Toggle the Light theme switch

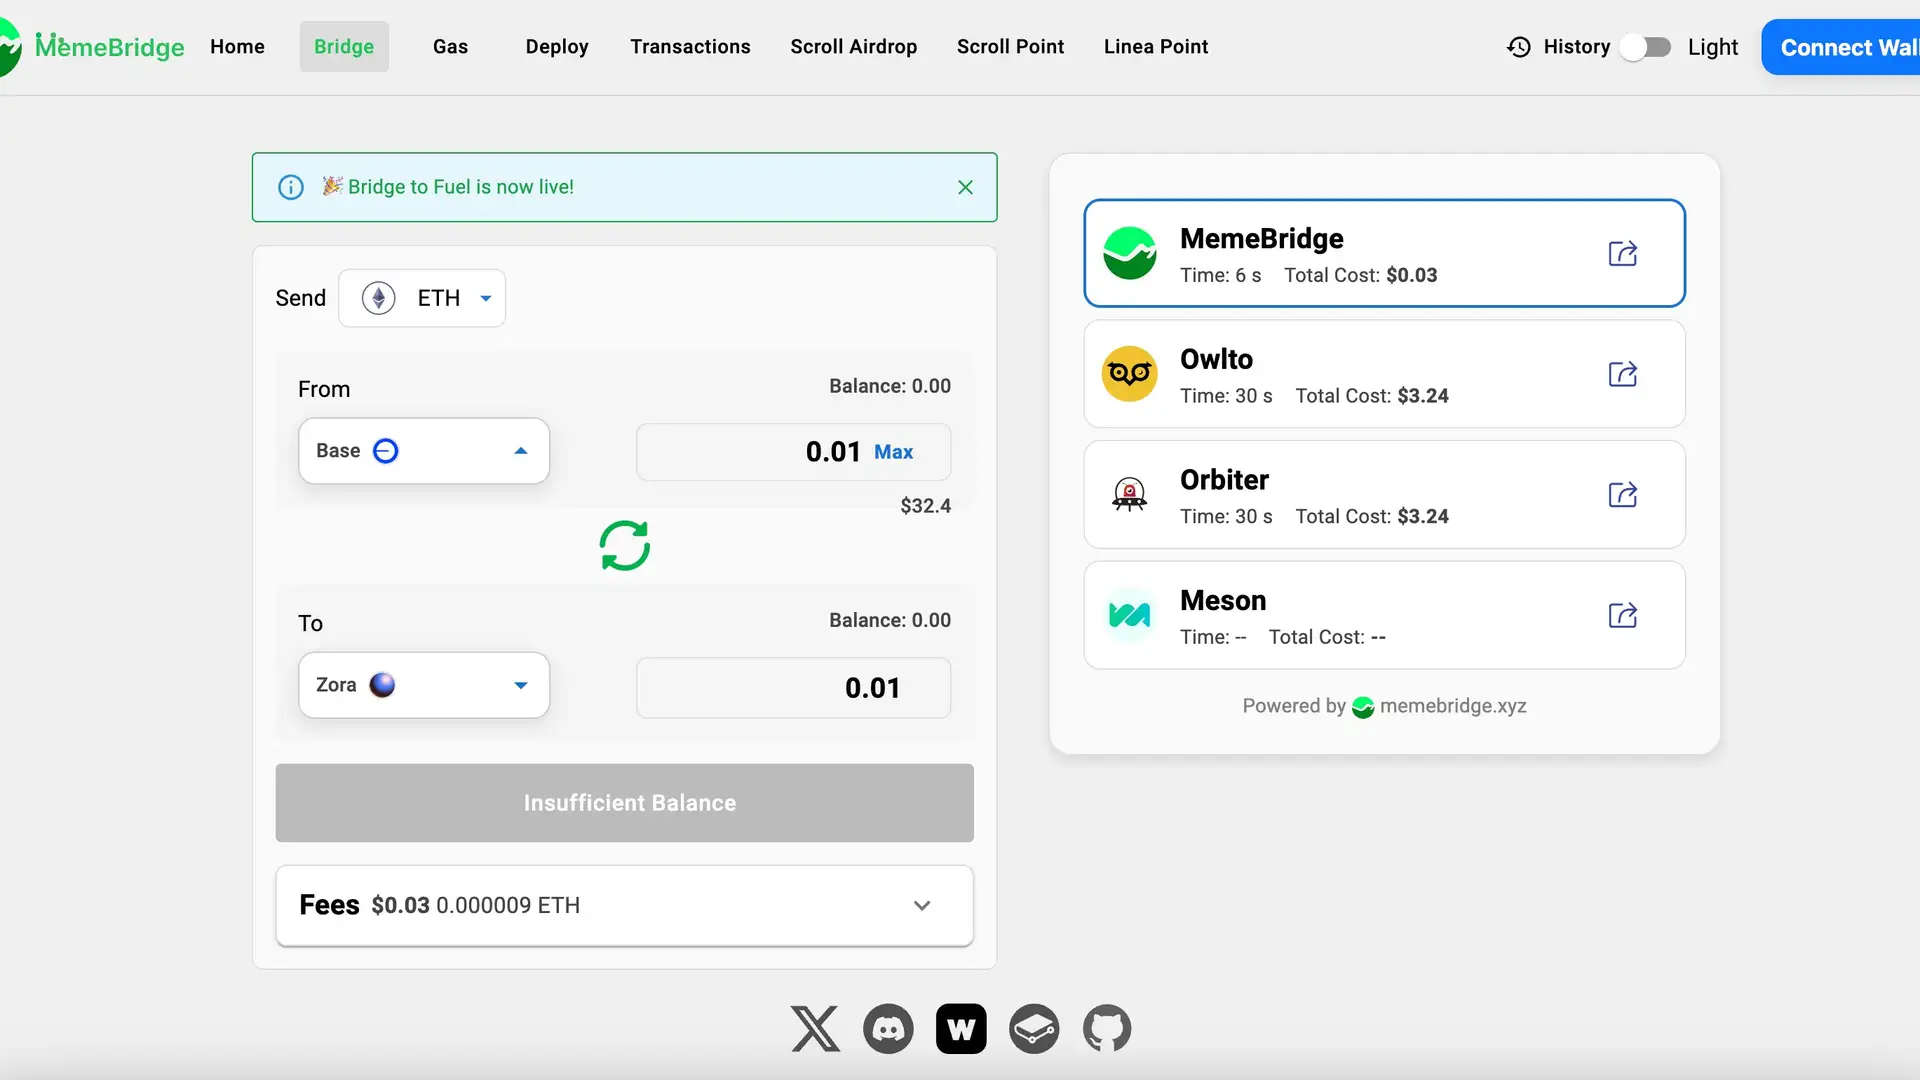pos(1646,47)
